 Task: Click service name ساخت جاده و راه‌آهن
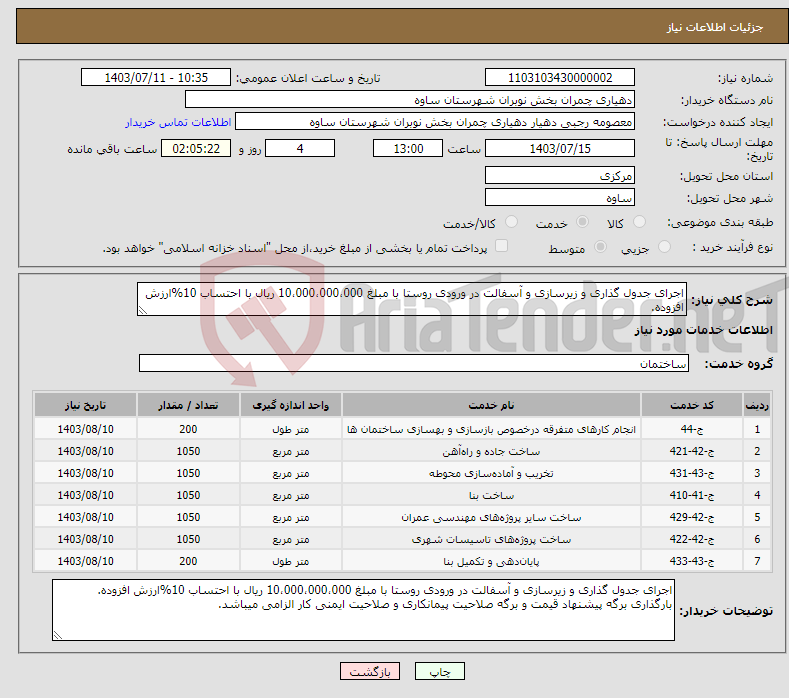[491, 451]
